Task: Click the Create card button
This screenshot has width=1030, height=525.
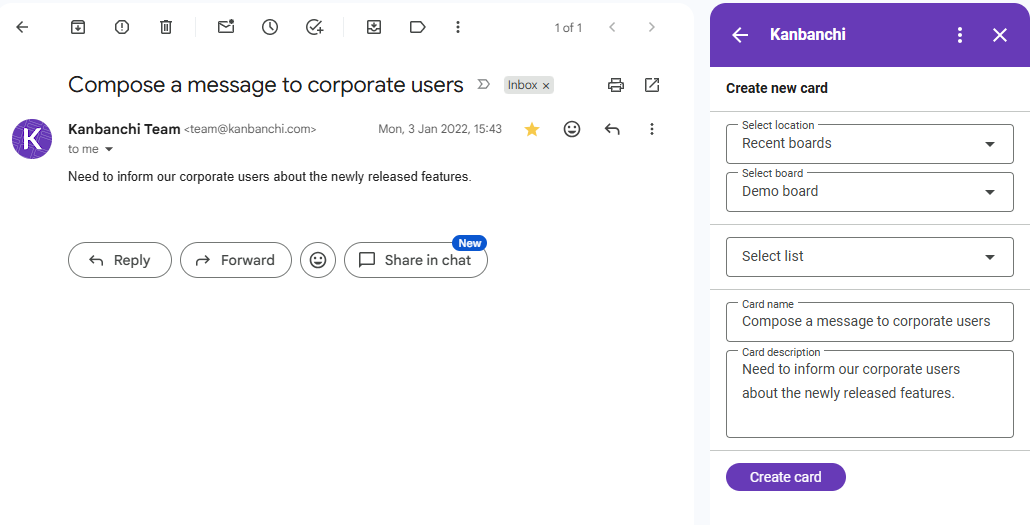Action: tap(786, 477)
